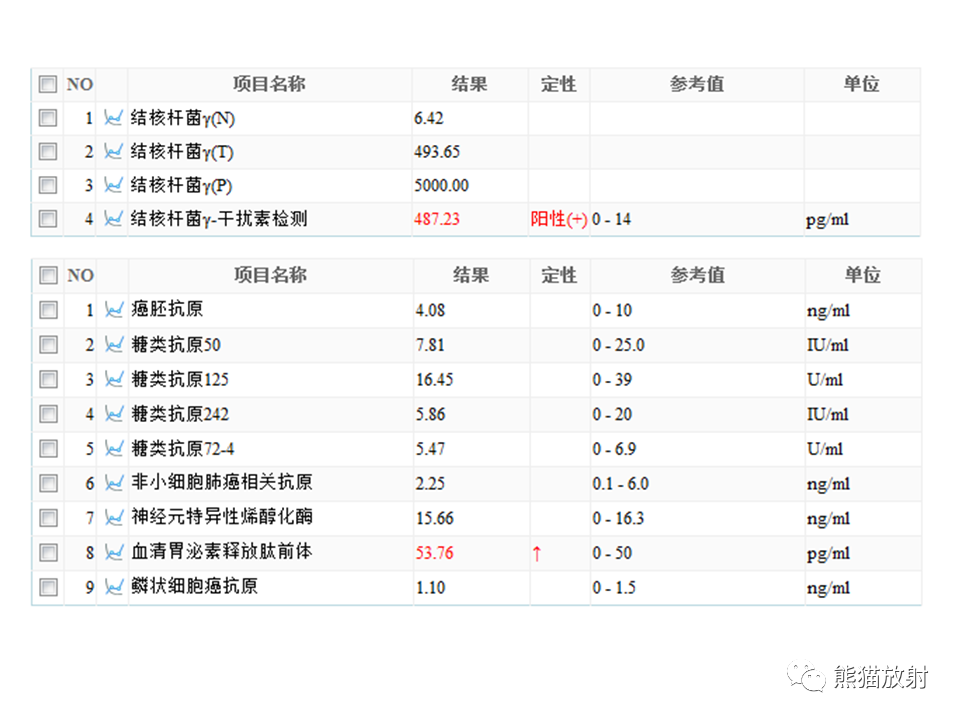Check the box for 结核杆菌γ(P) row
The width and height of the screenshot is (960, 720).
point(48,185)
